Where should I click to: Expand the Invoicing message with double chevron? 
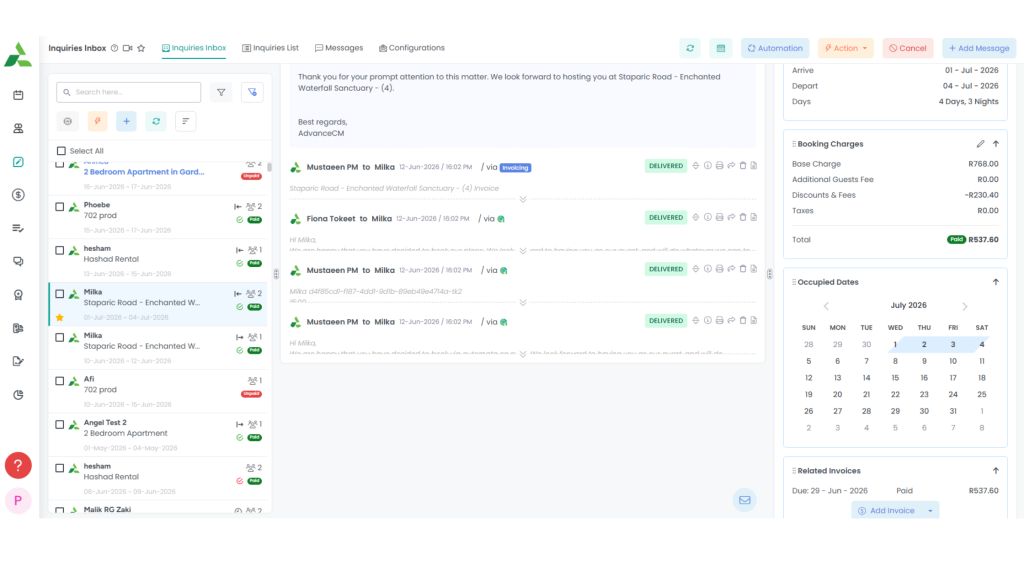click(523, 199)
